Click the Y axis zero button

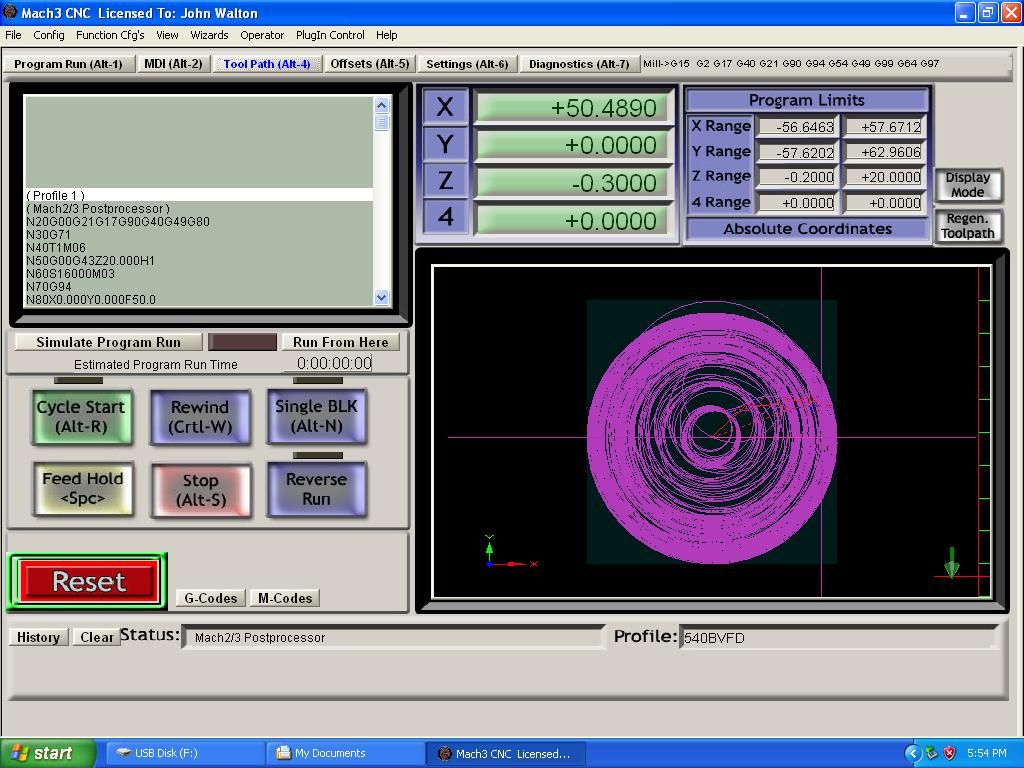(445, 144)
